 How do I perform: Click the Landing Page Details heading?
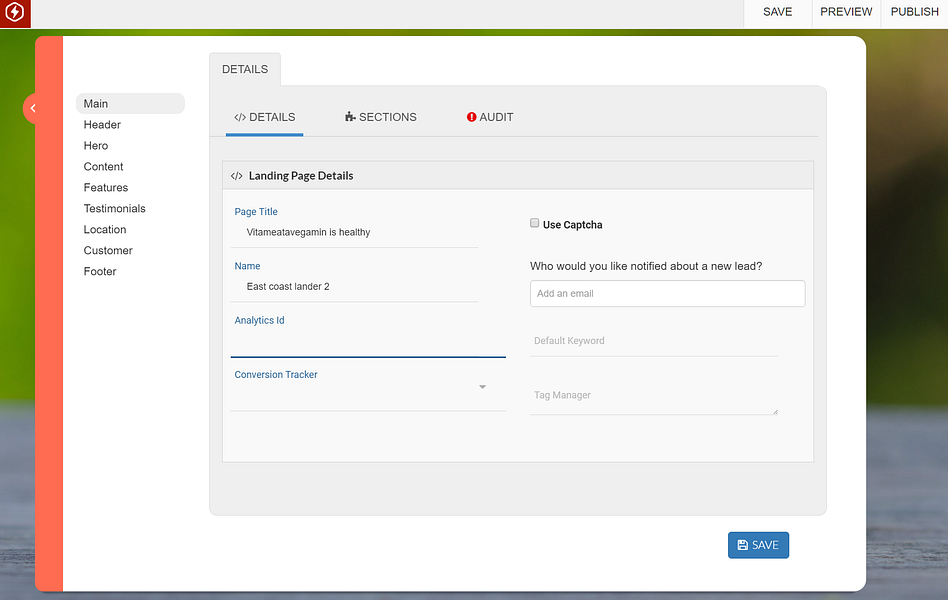(x=301, y=176)
